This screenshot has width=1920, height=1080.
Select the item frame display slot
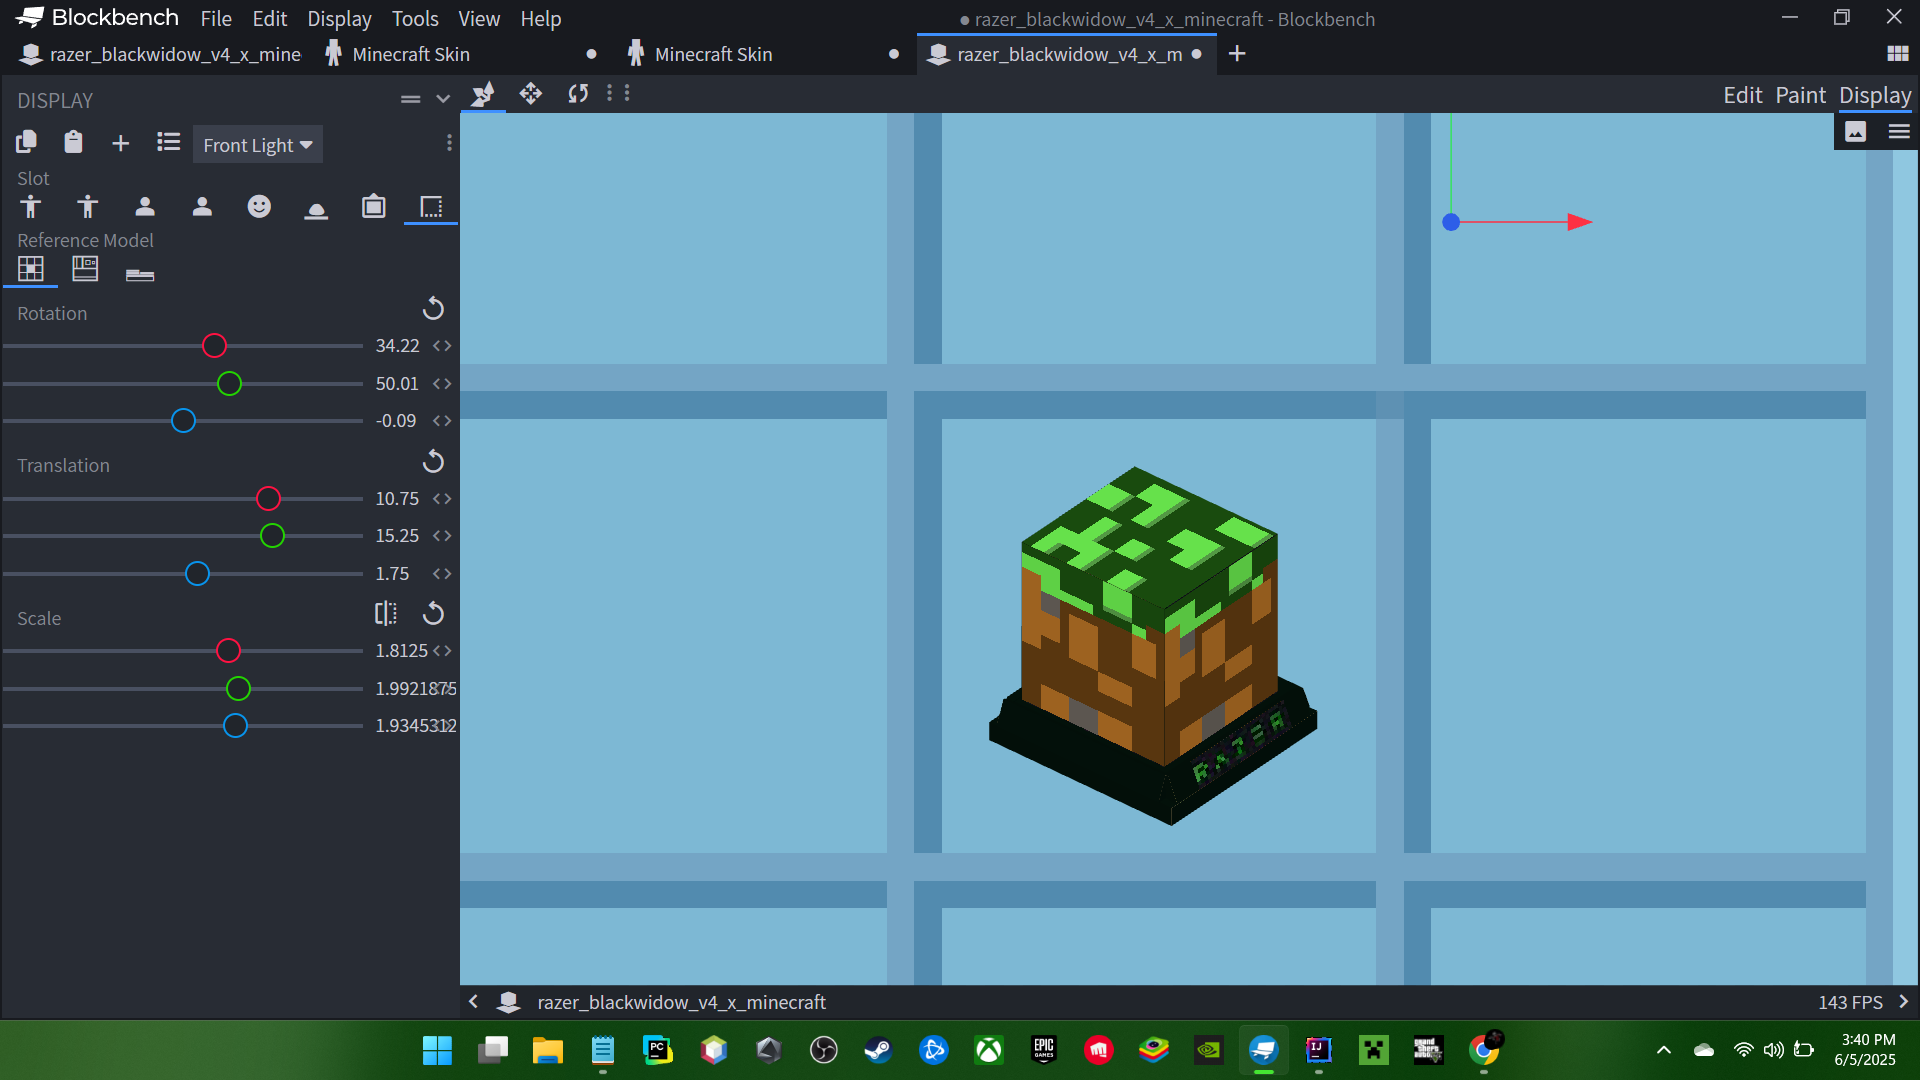[x=373, y=207]
